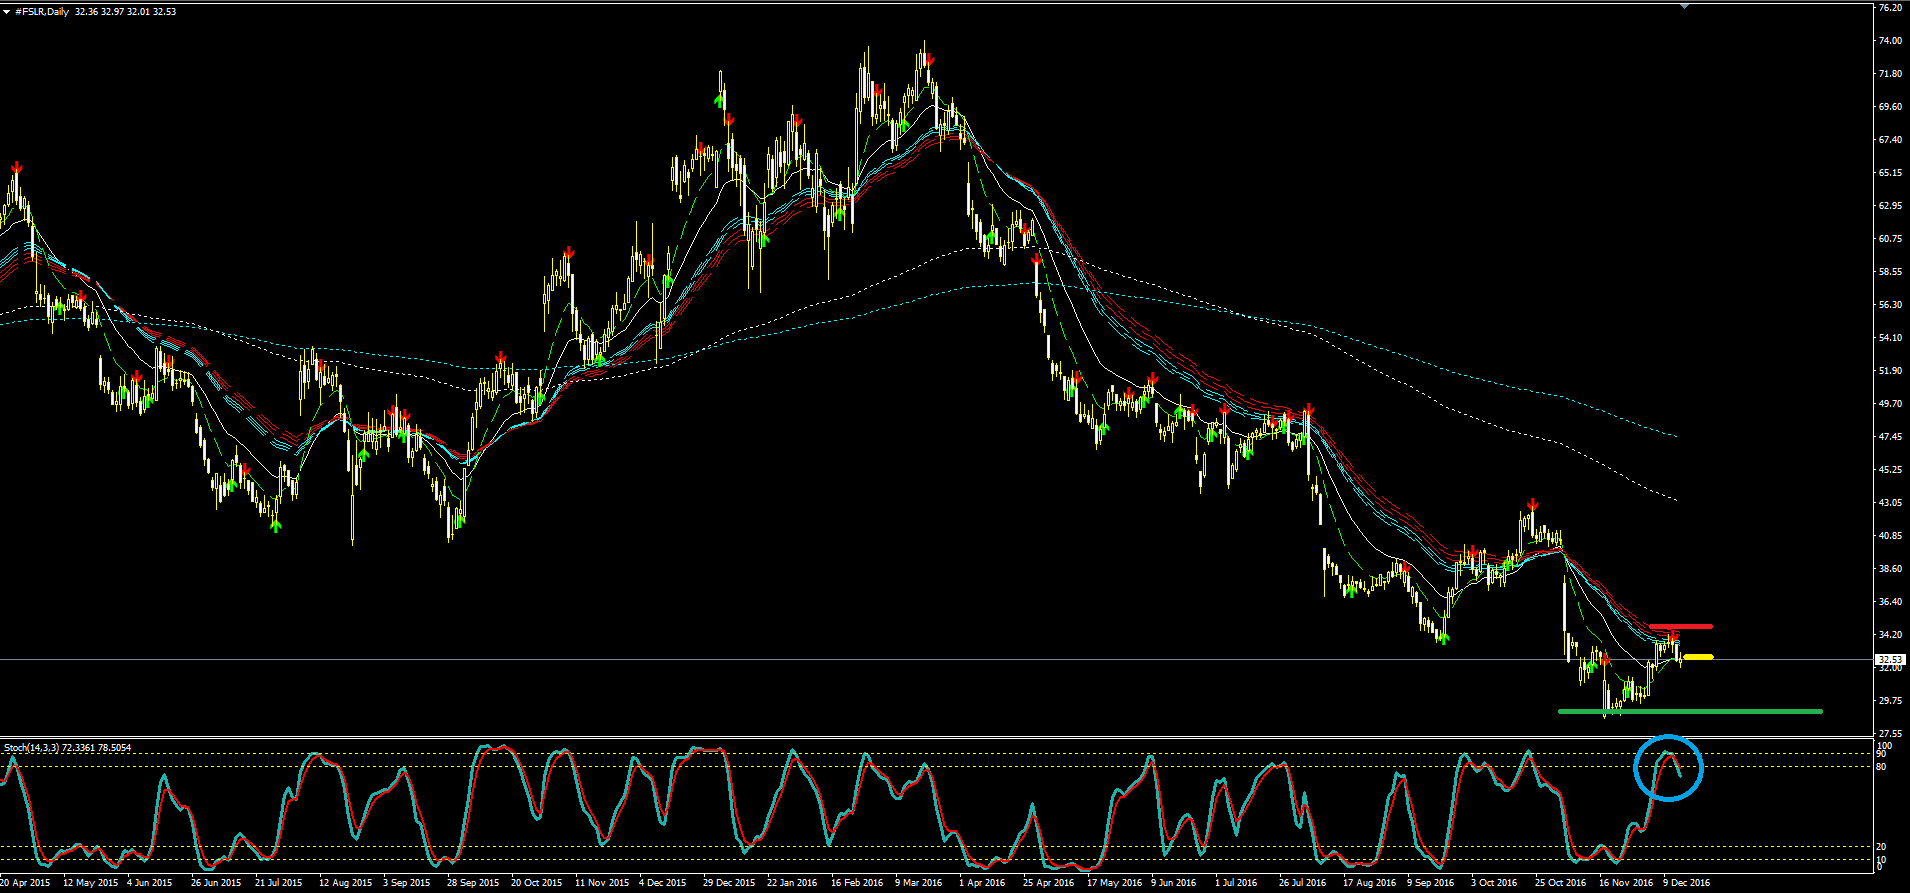Click the 28 Sep 2015 date label

(x=473, y=883)
